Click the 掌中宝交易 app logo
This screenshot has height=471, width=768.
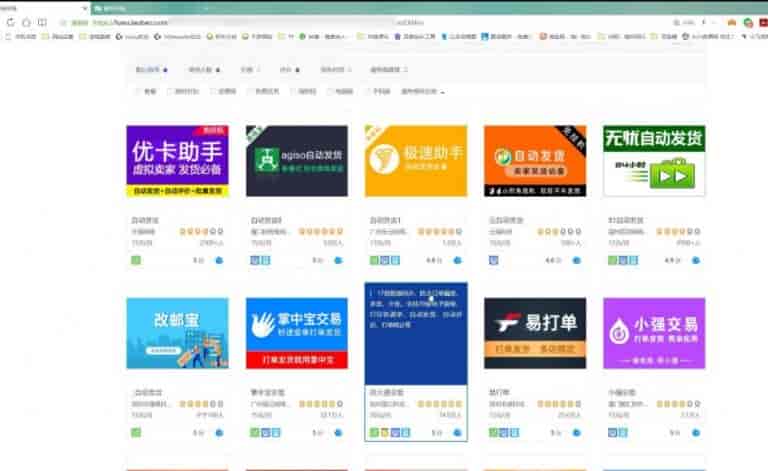[x=296, y=333]
